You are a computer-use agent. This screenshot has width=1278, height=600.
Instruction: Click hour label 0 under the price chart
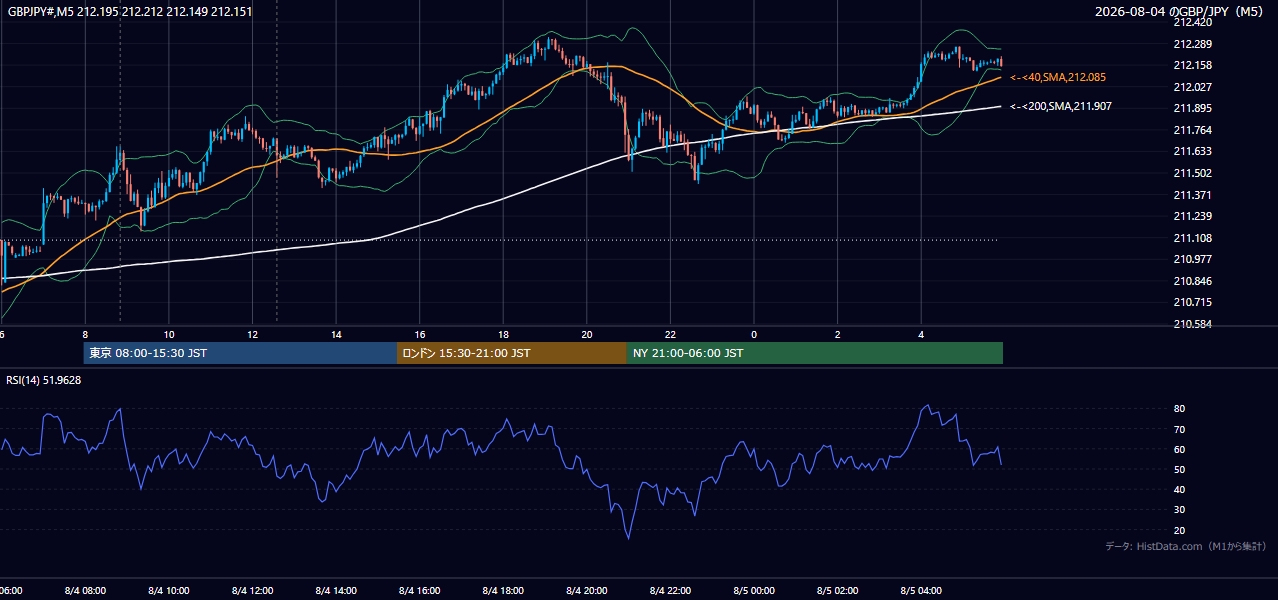point(754,334)
